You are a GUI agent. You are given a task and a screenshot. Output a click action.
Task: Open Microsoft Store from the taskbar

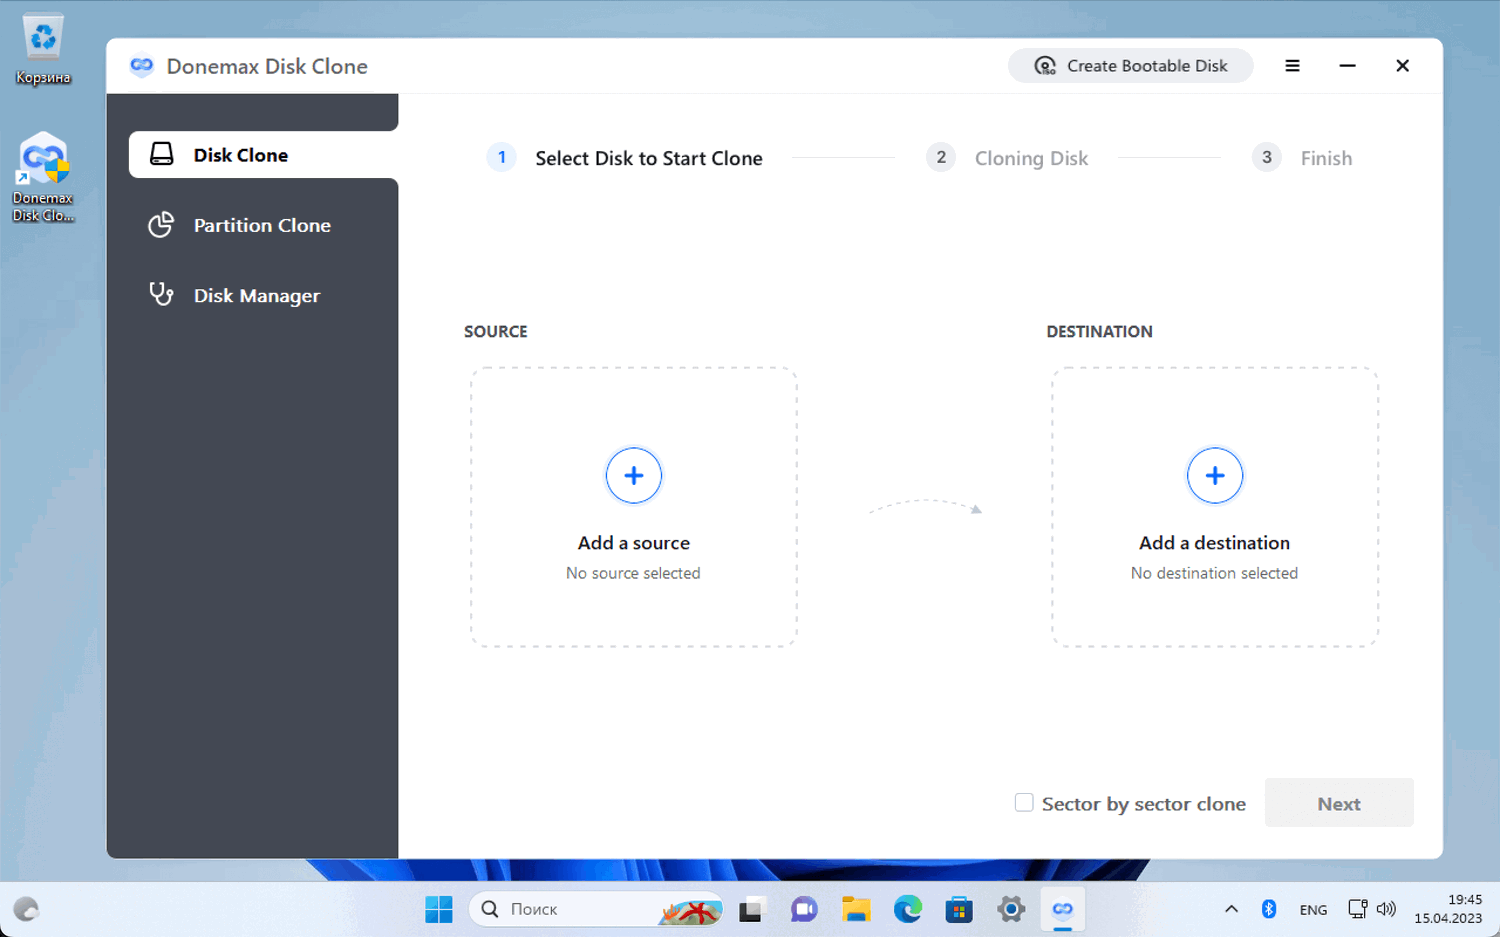pos(959,909)
